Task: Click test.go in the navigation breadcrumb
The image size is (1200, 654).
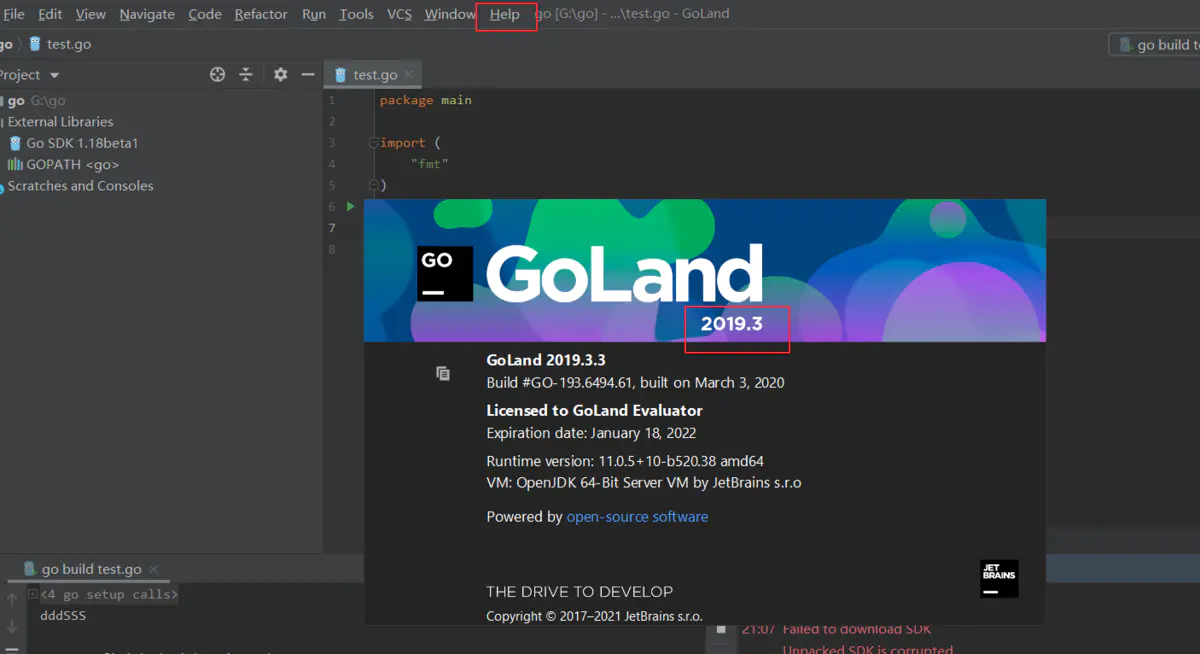Action: (x=60, y=45)
